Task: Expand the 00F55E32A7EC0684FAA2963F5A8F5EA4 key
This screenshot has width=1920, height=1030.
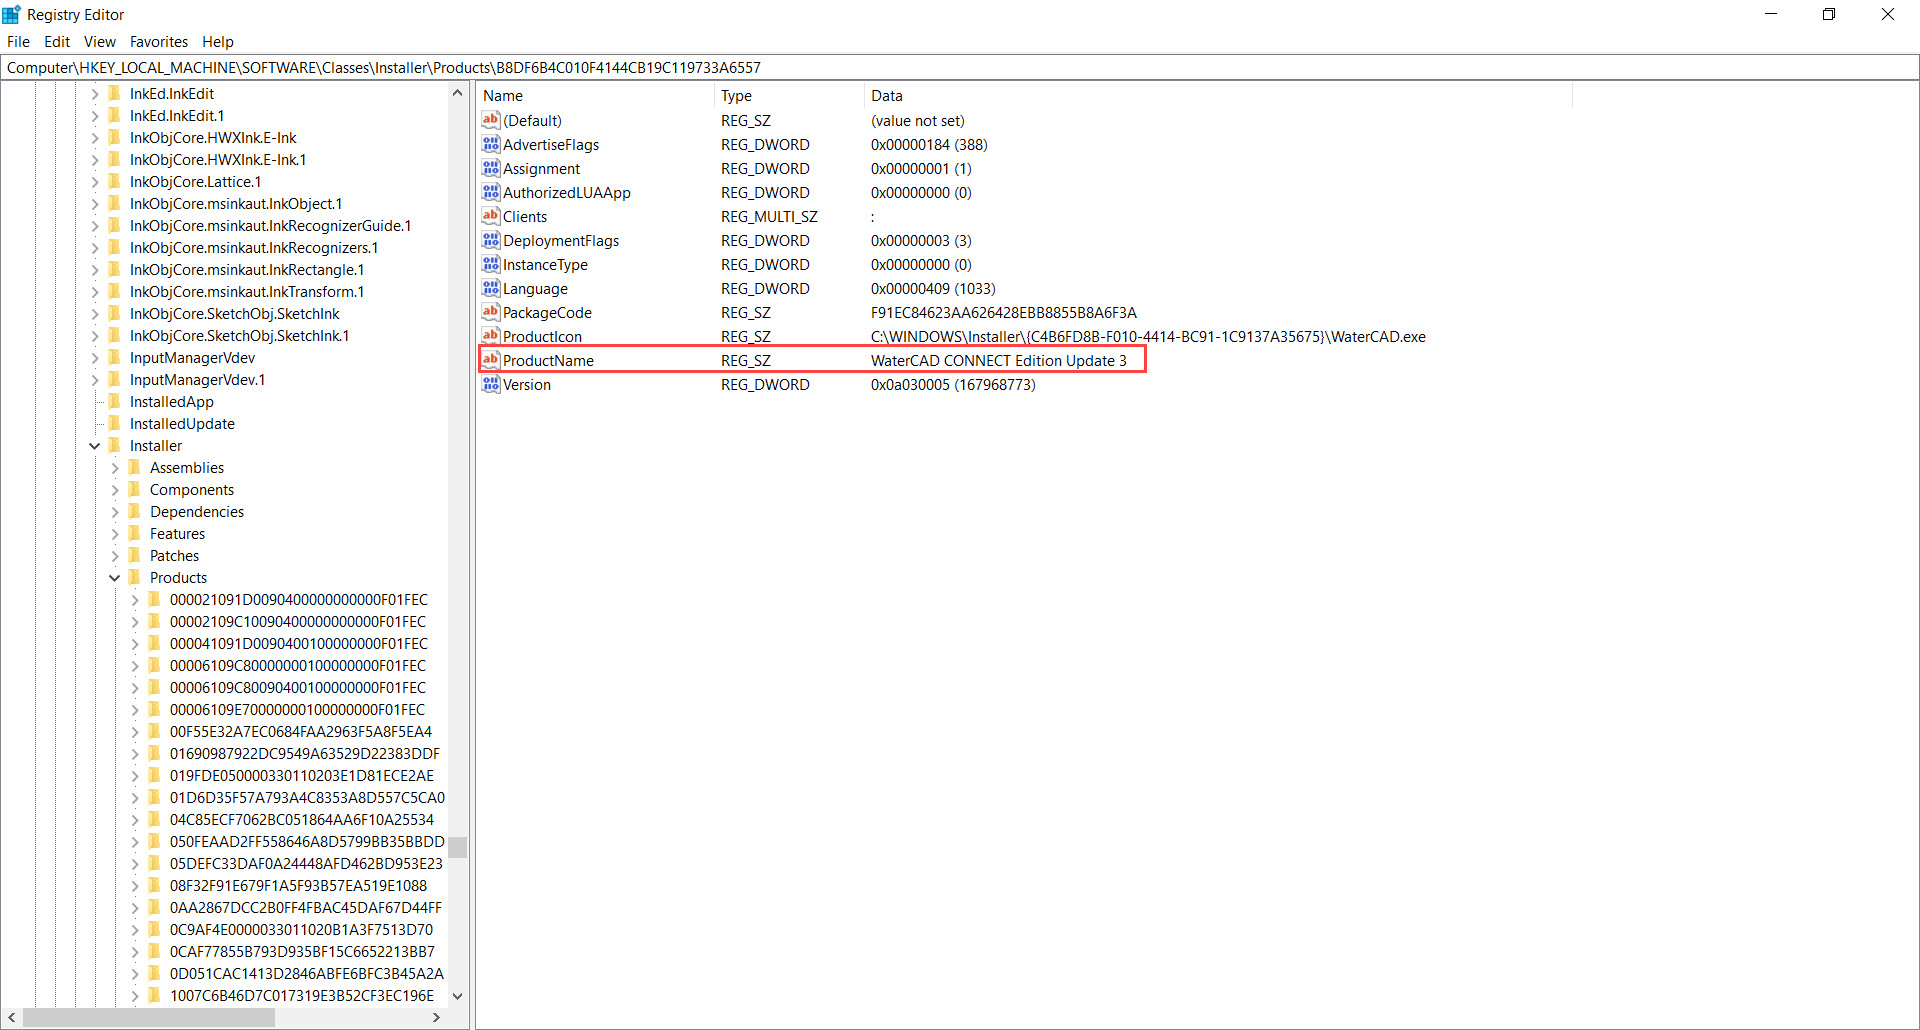Action: (135, 732)
